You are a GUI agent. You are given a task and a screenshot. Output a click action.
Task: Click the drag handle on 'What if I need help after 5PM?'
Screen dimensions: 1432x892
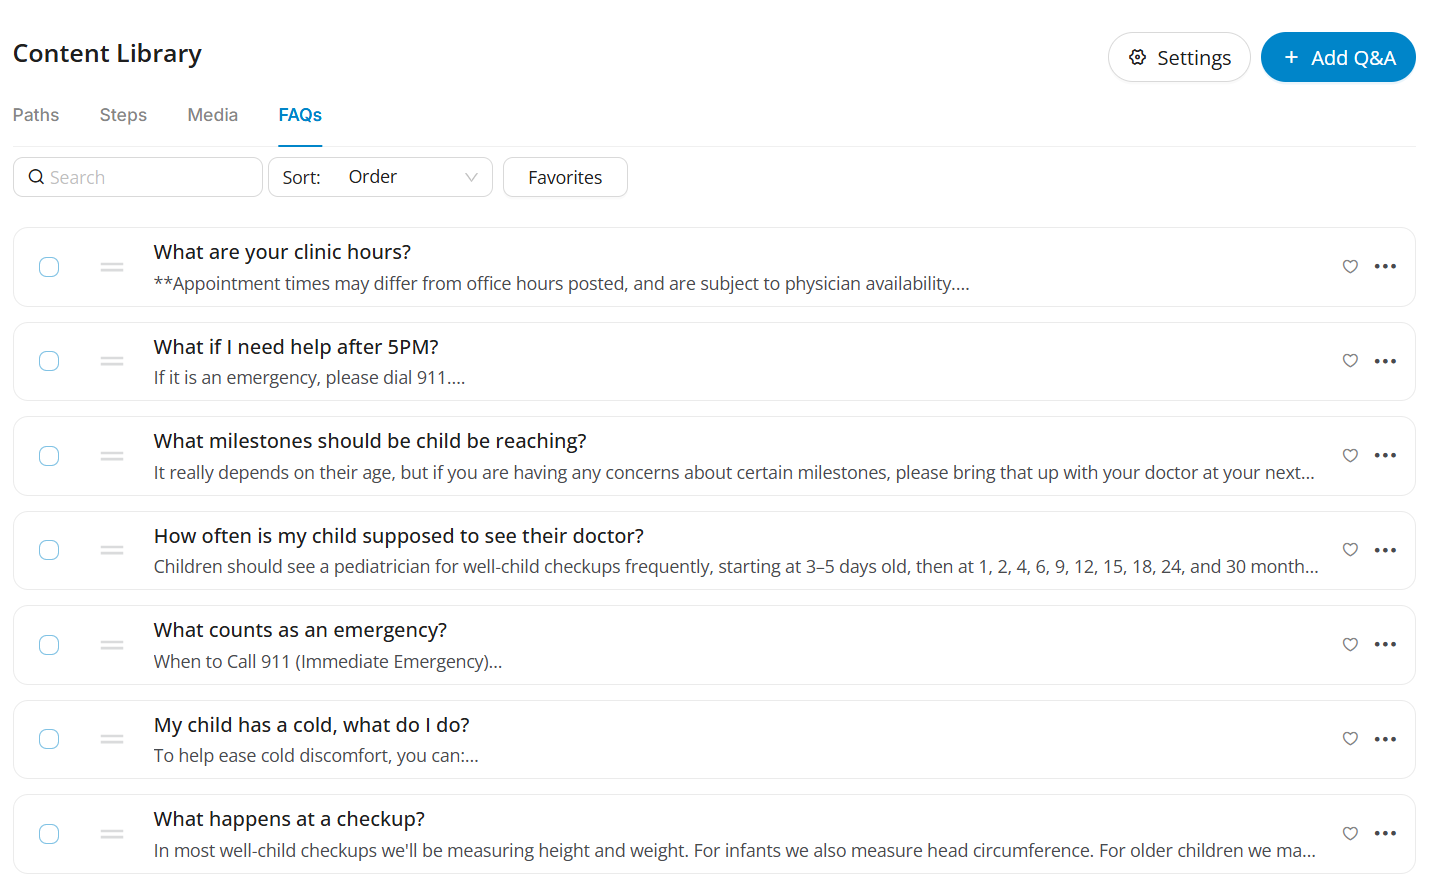pyautogui.click(x=112, y=361)
